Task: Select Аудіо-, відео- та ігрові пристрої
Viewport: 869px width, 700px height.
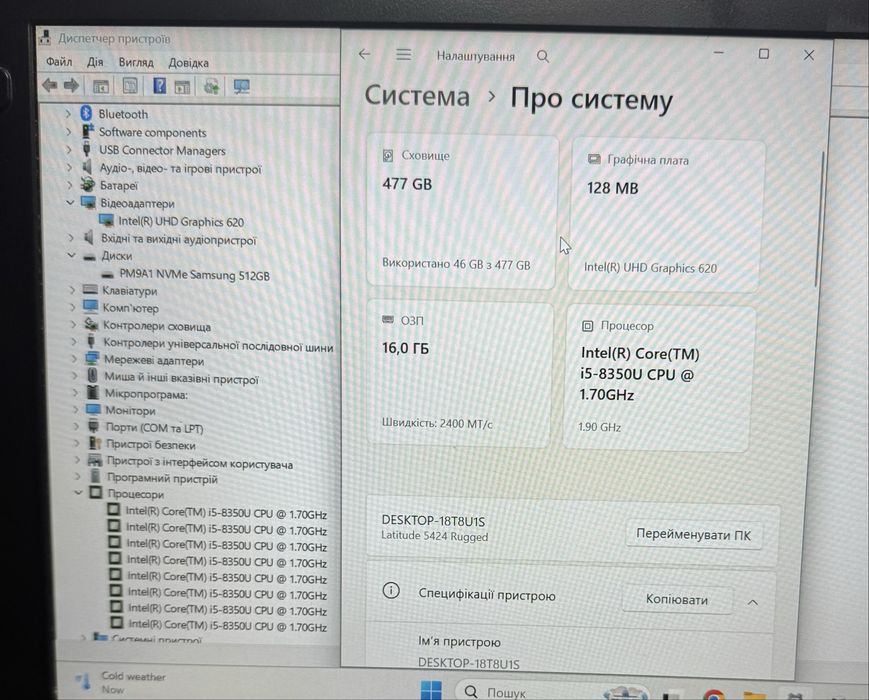Action: (180, 169)
